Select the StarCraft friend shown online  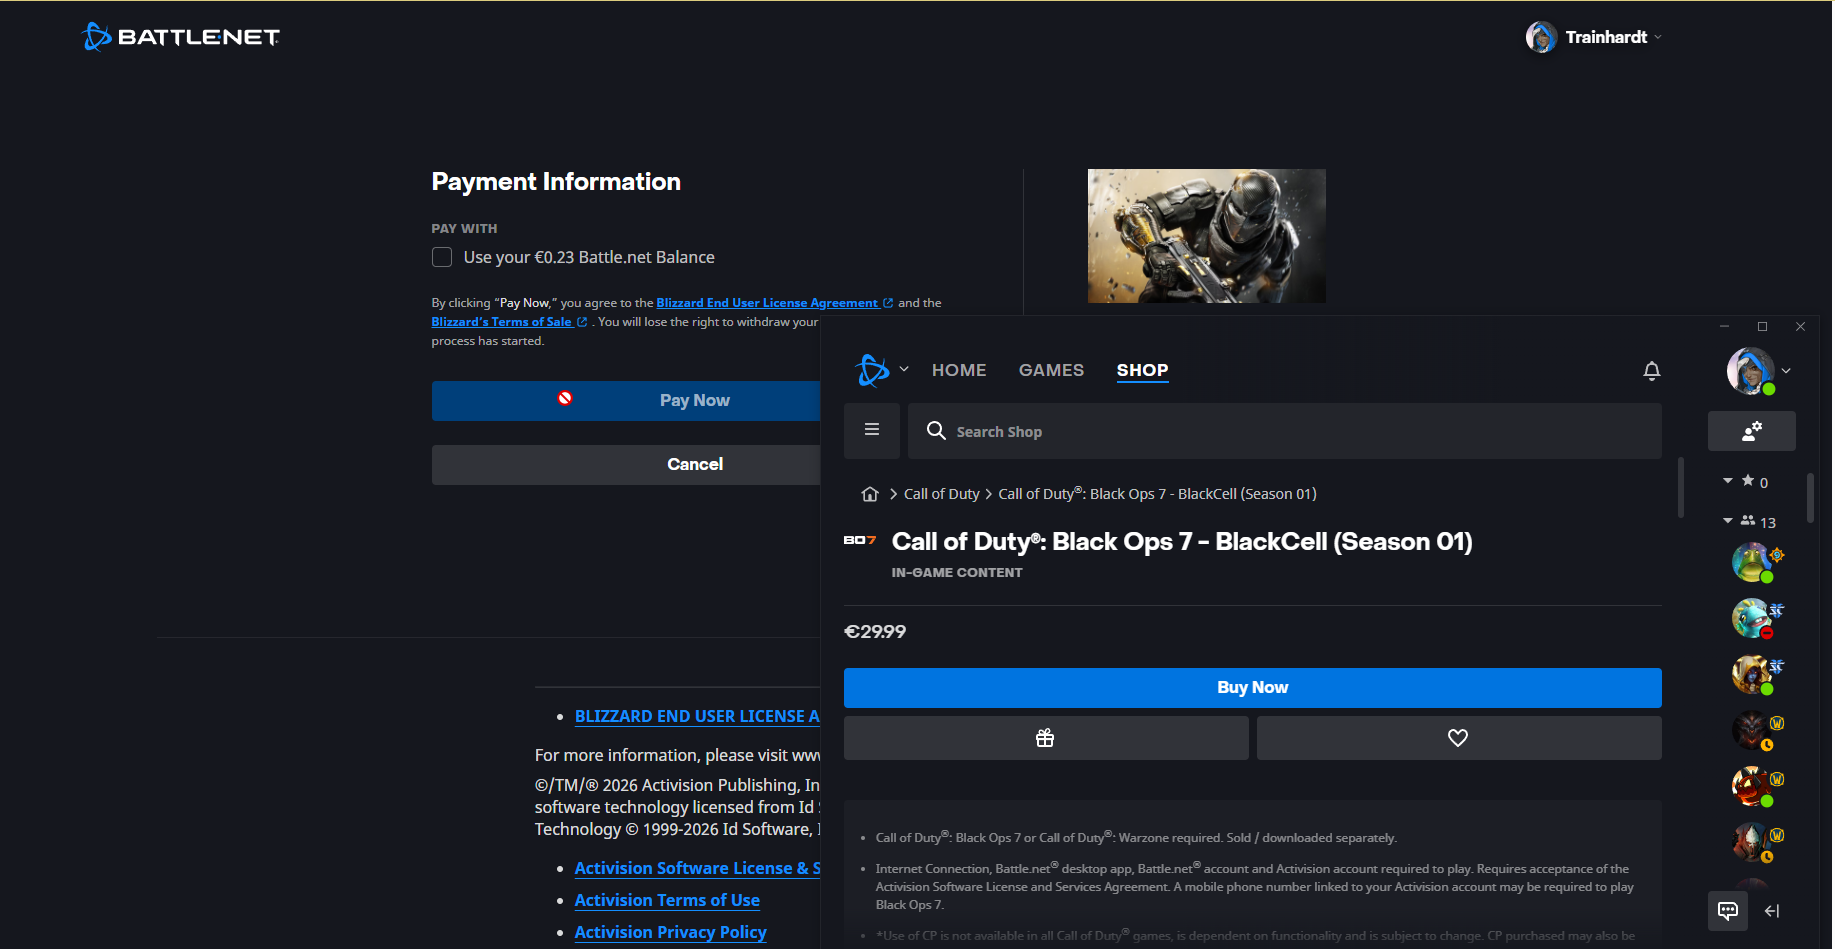(x=1752, y=674)
